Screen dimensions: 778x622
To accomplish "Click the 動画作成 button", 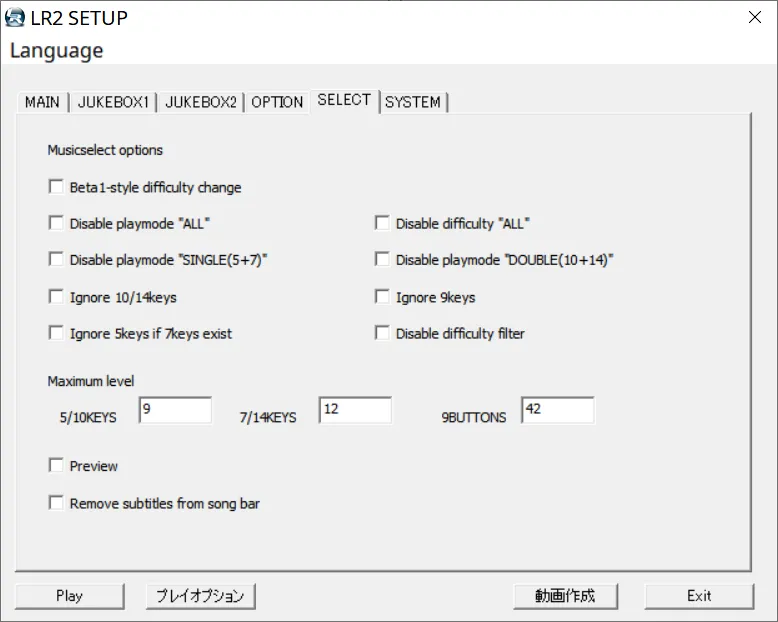I will tap(566, 596).
